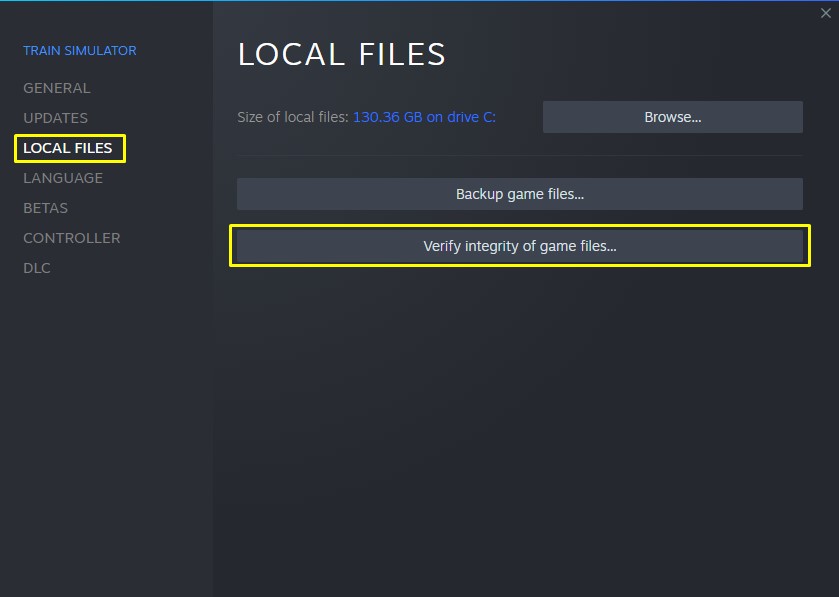The height and width of the screenshot is (597, 839).
Task: Open the Controller settings tab
Action: [x=72, y=238]
